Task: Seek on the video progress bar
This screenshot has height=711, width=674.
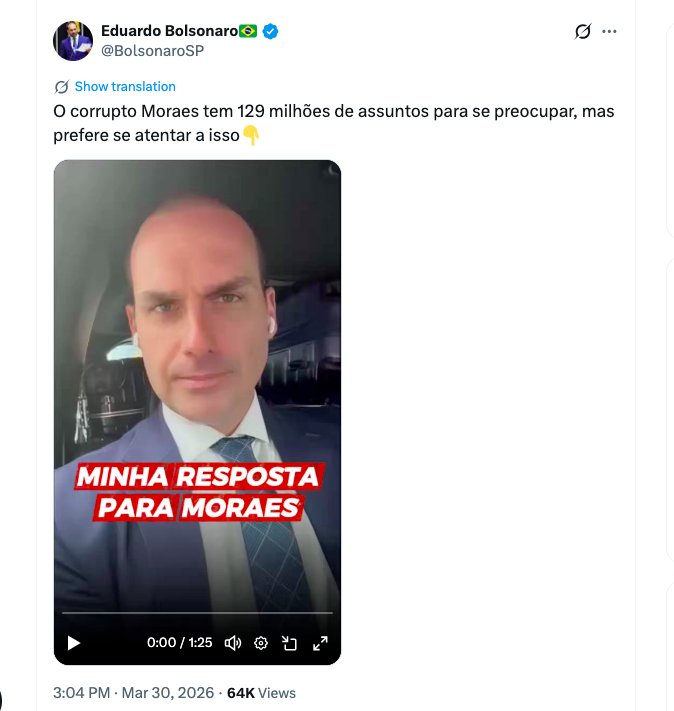Action: pyautogui.click(x=197, y=613)
